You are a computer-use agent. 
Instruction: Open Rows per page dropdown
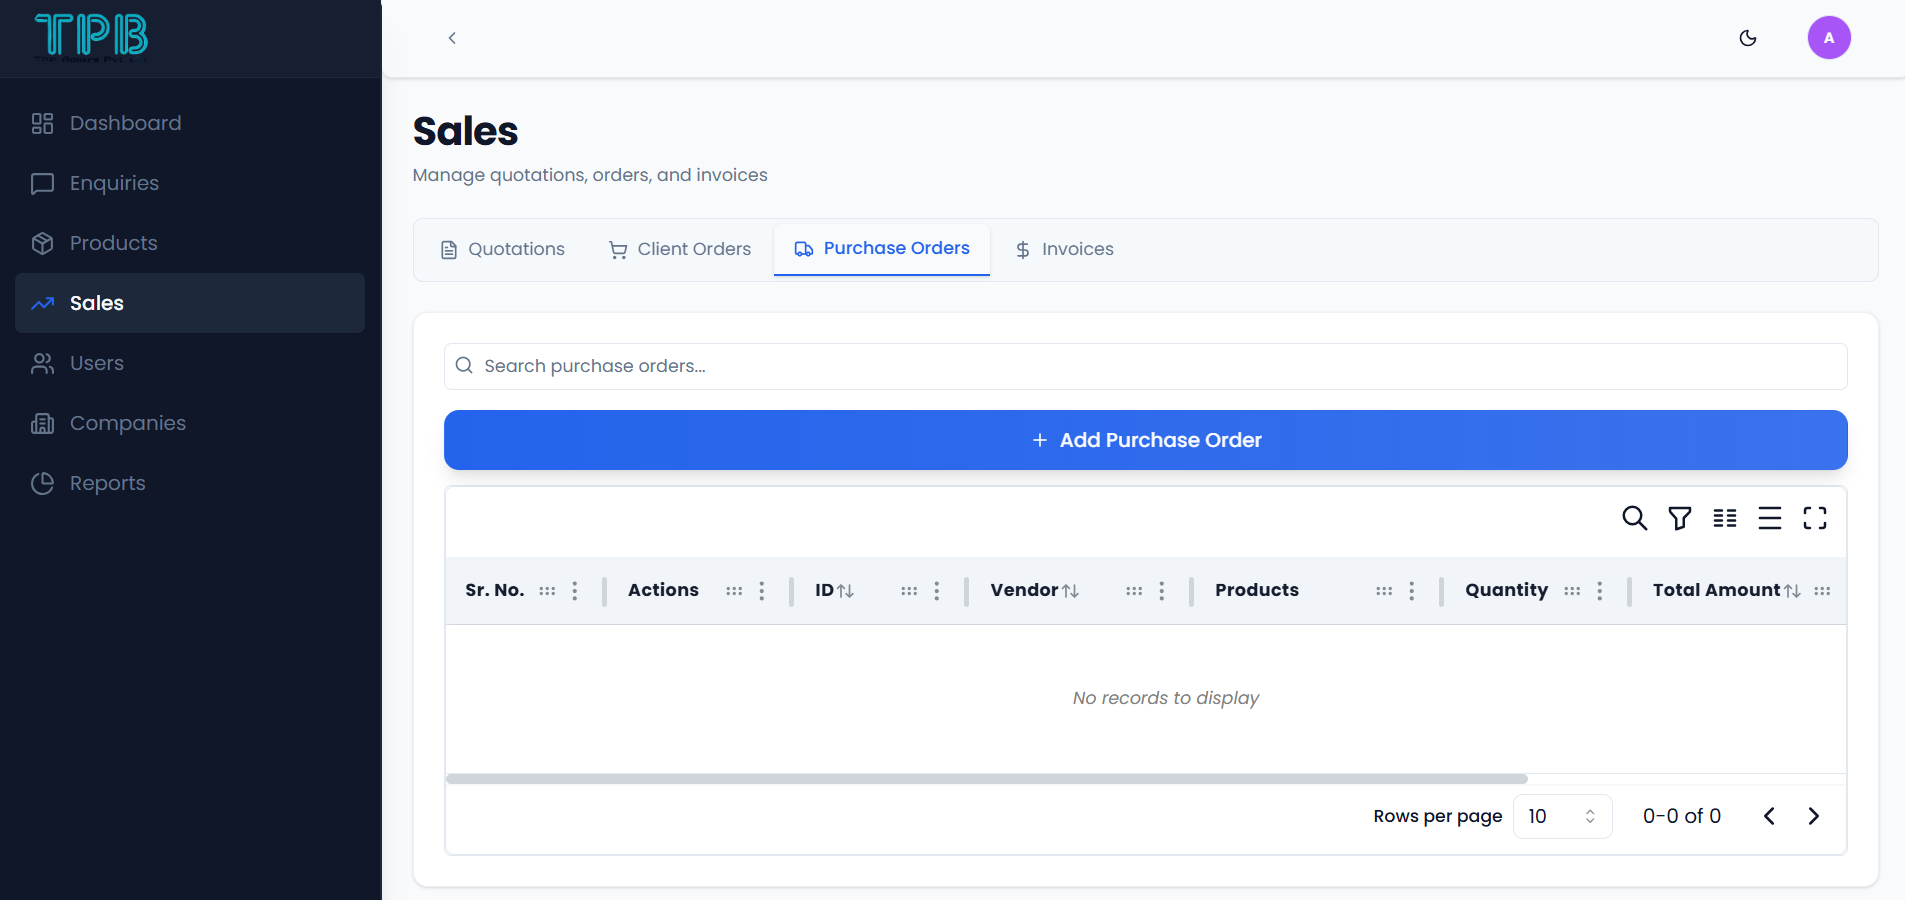(1561, 816)
